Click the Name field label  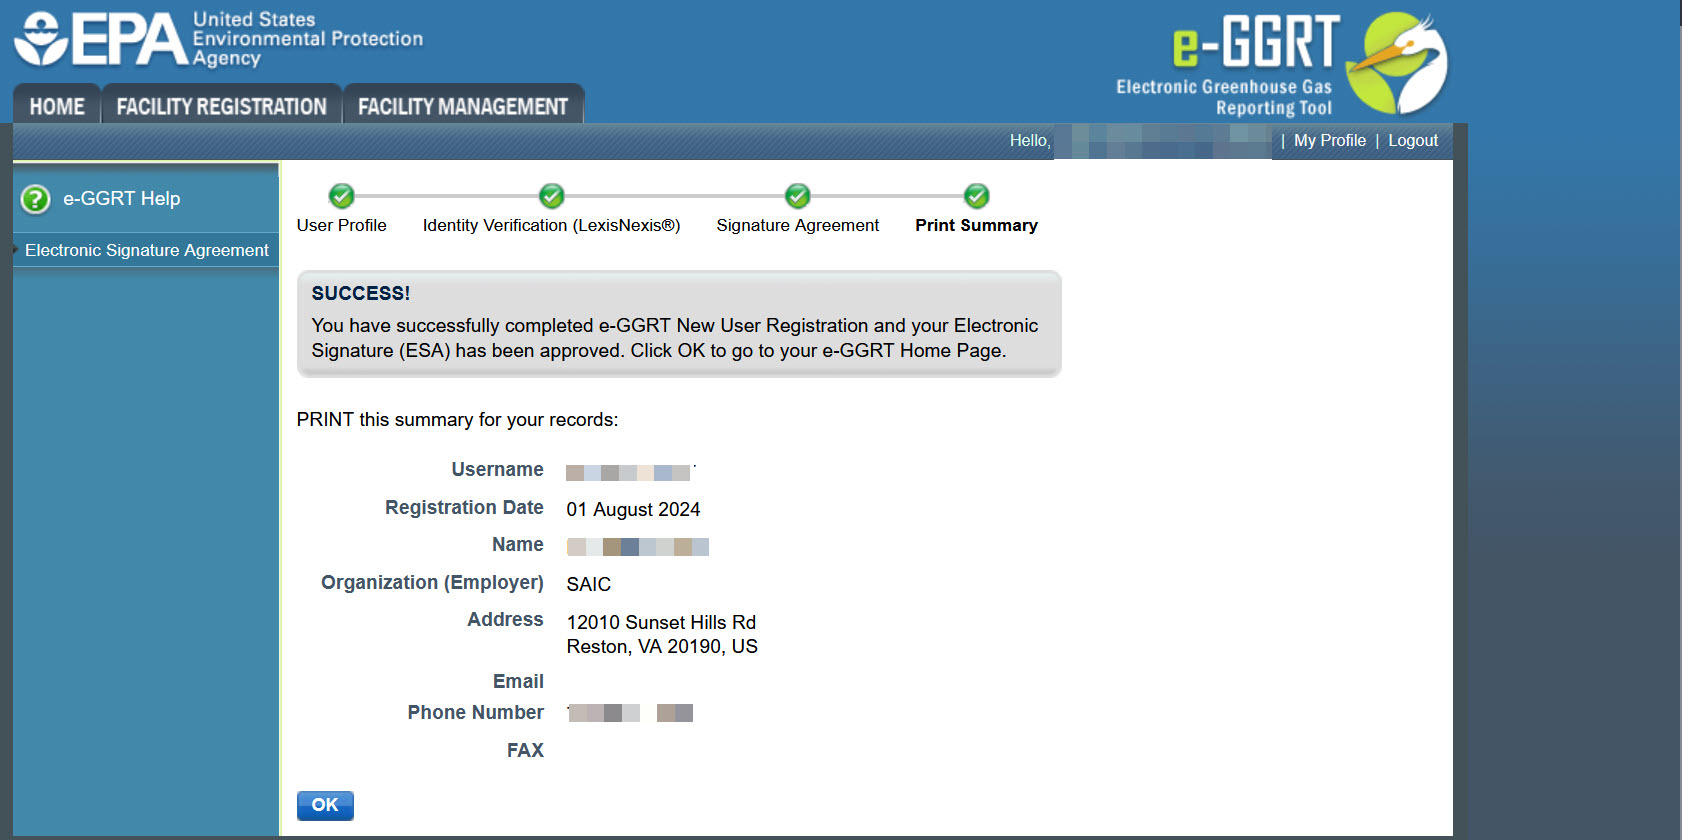(518, 545)
